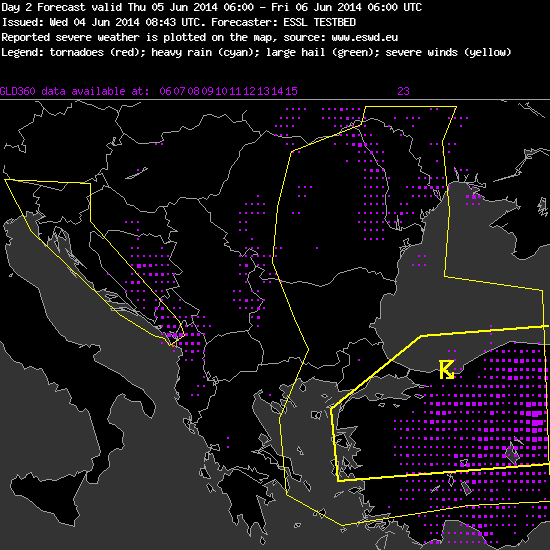Open the www.eswd.eu source link
The image size is (550, 550).
tap(364, 37)
